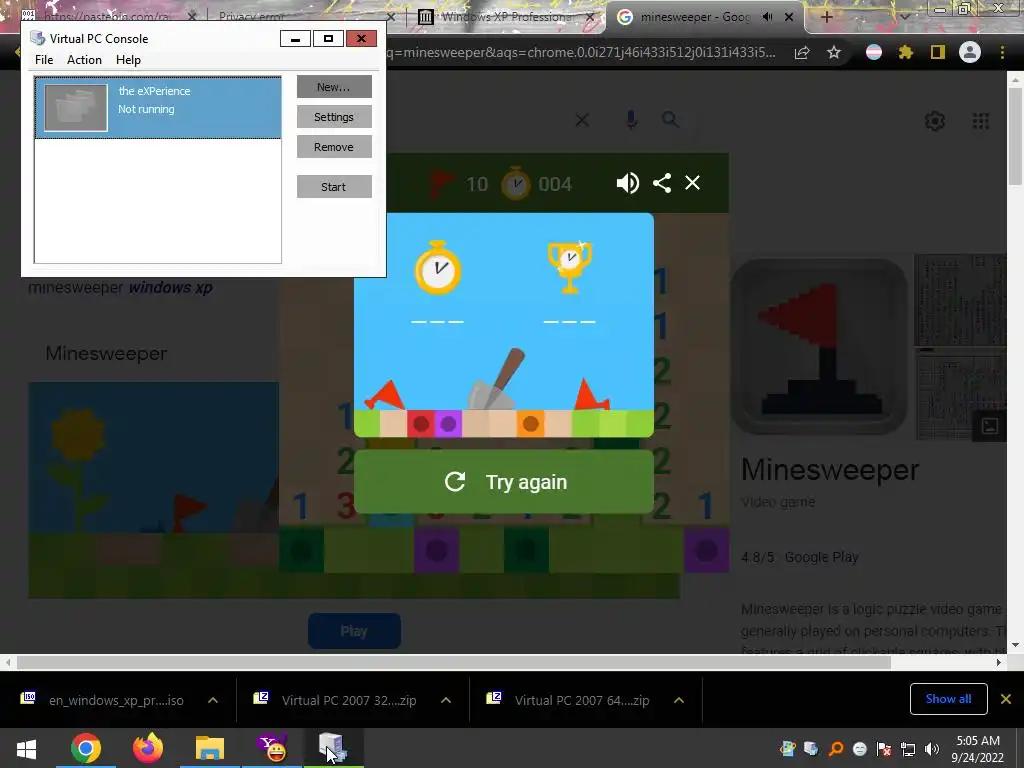Click the Play button below the game
This screenshot has height=768, width=1024.
tap(354, 631)
